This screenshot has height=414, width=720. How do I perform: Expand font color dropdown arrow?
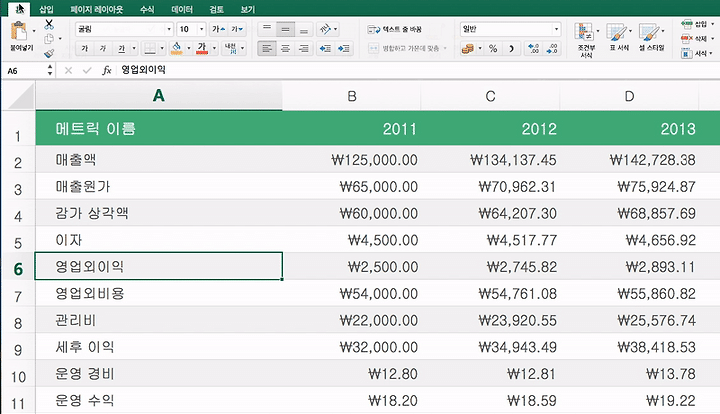[x=214, y=48]
